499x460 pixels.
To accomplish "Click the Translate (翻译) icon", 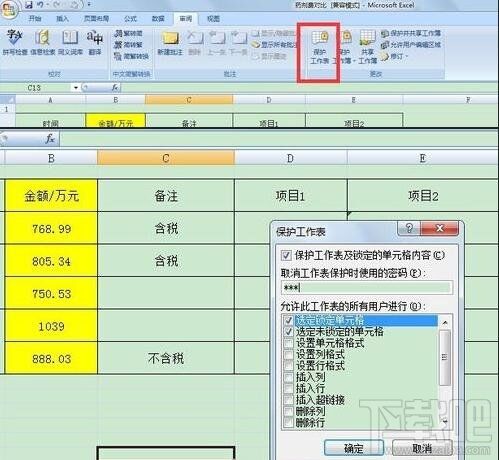I will point(95,42).
